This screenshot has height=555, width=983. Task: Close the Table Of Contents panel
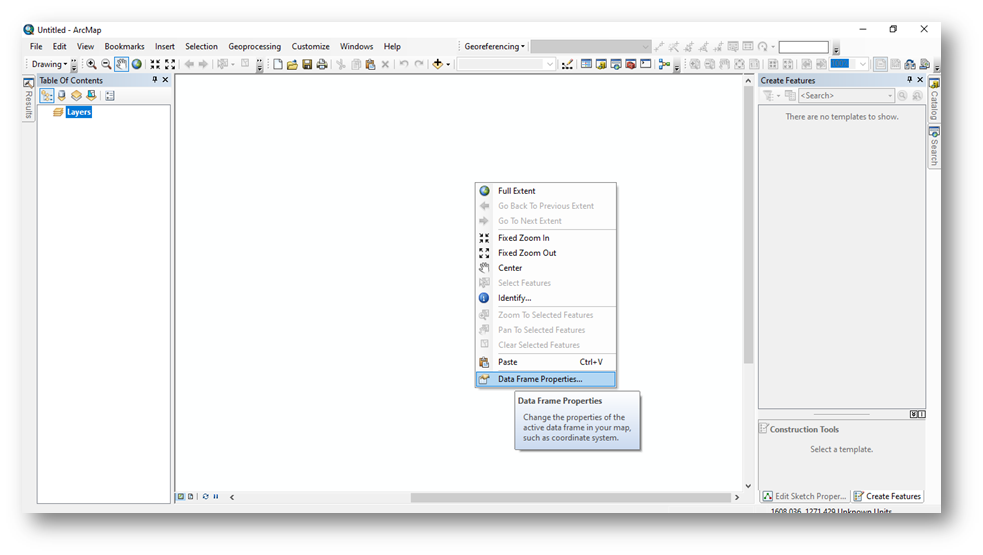(x=166, y=80)
